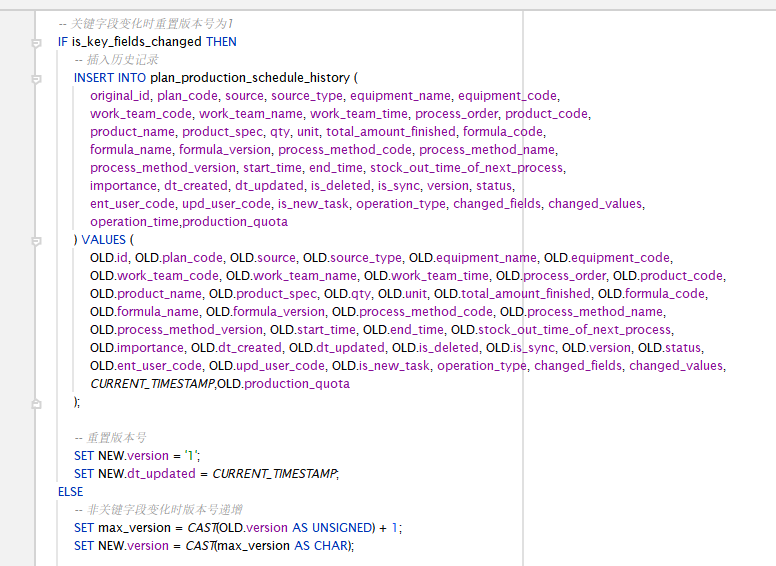Click the THEN keyword on the IF line
Viewport: 776px width, 566px height.
tap(221, 42)
